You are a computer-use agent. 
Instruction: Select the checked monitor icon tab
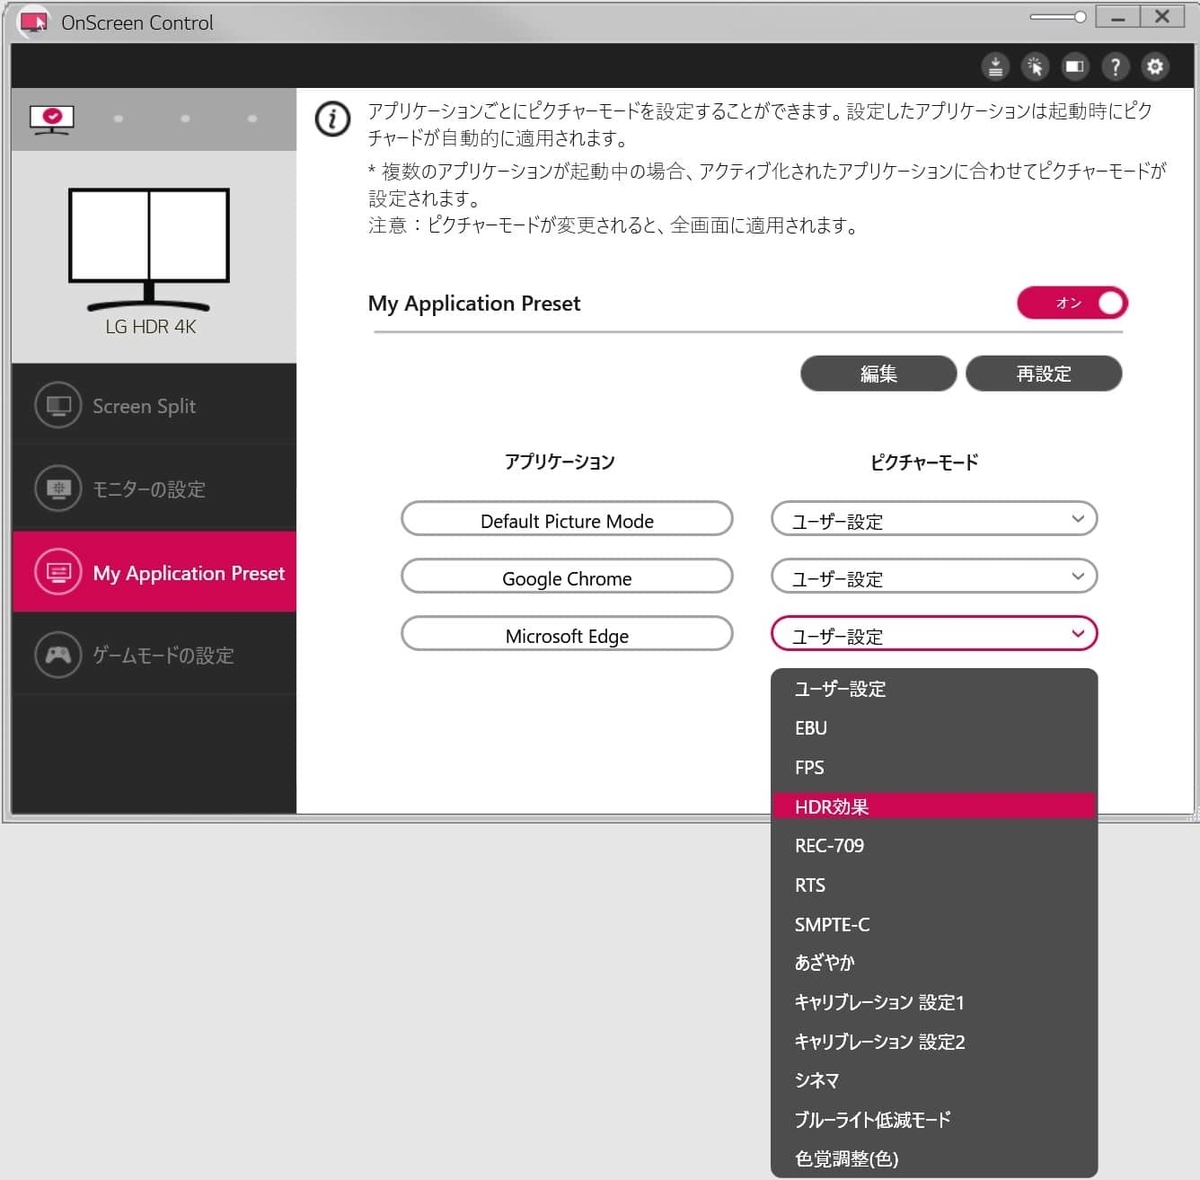pos(52,120)
